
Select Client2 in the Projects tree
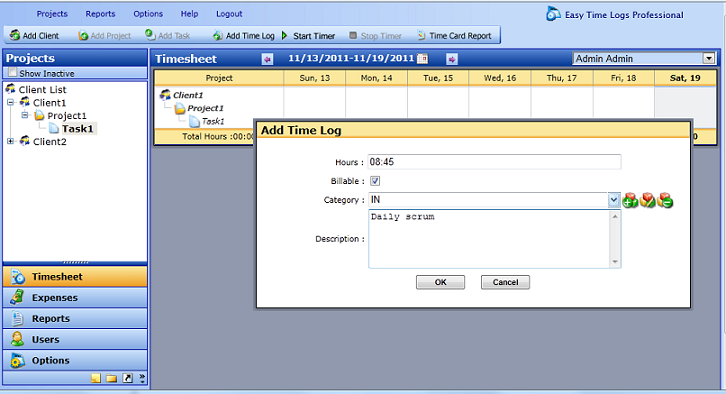(x=50, y=142)
